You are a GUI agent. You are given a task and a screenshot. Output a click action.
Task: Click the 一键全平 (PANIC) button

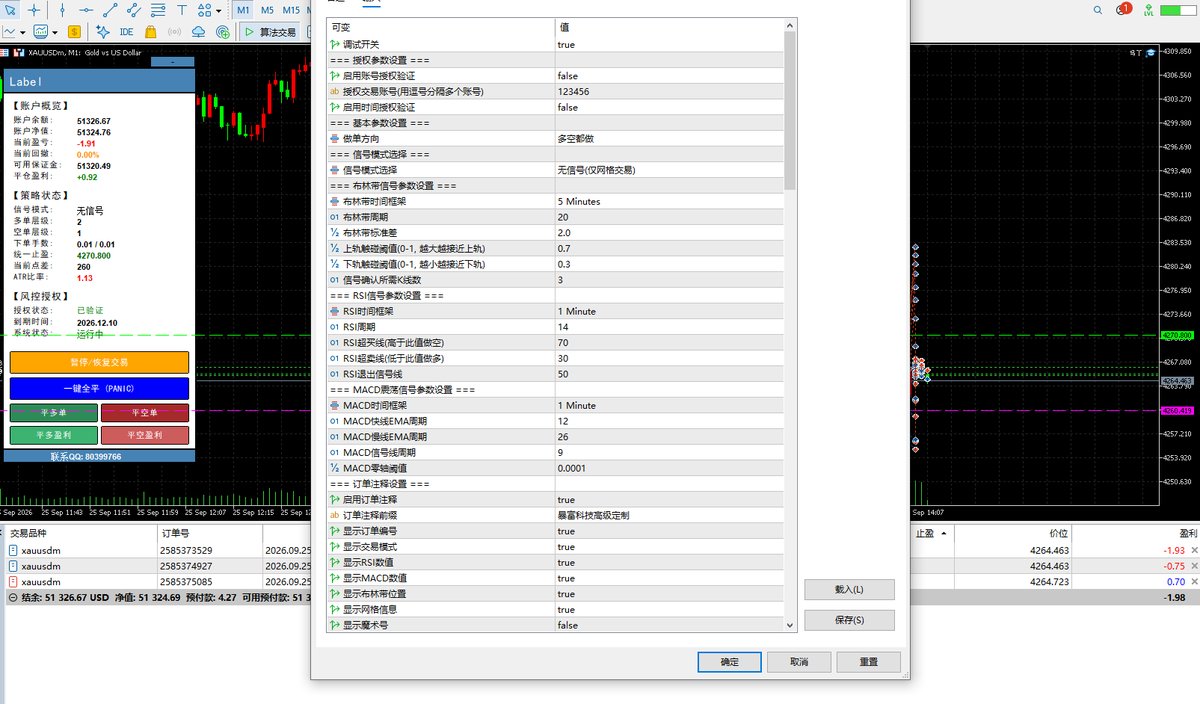99,388
